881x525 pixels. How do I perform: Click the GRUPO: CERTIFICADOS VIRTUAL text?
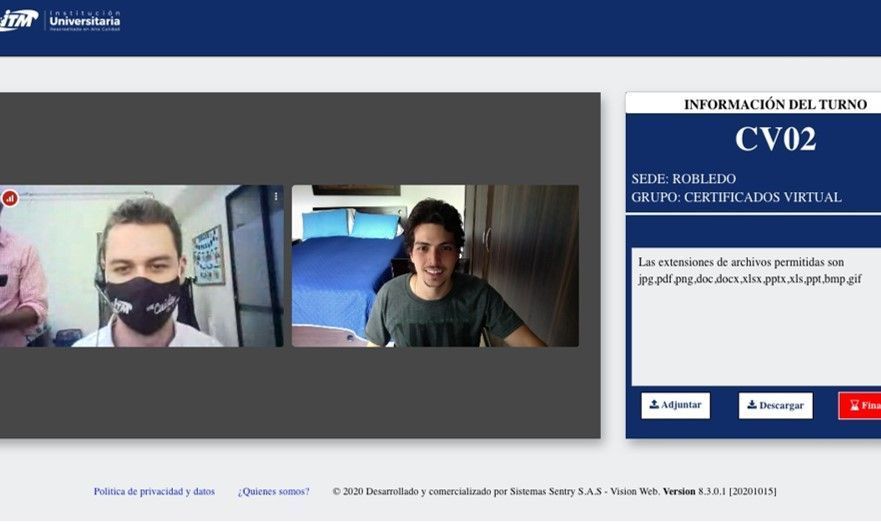(736, 197)
